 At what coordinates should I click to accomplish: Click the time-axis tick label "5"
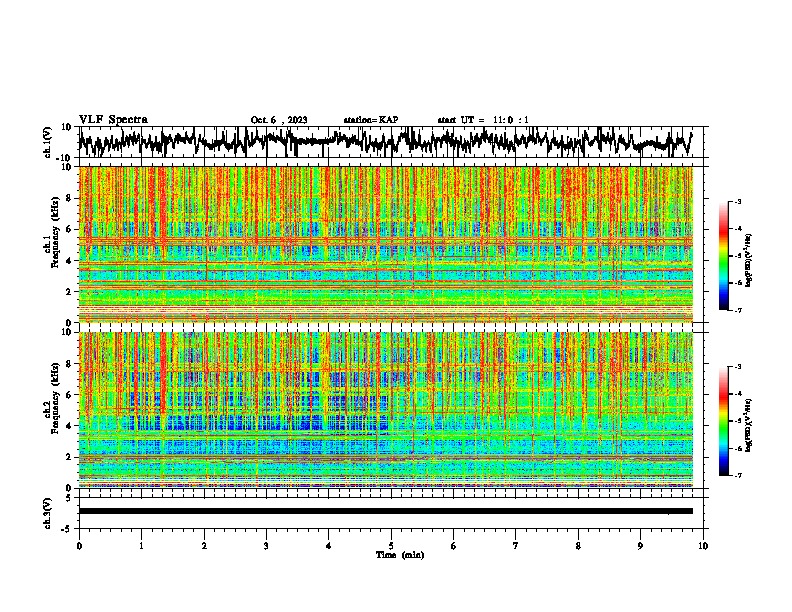click(x=391, y=546)
